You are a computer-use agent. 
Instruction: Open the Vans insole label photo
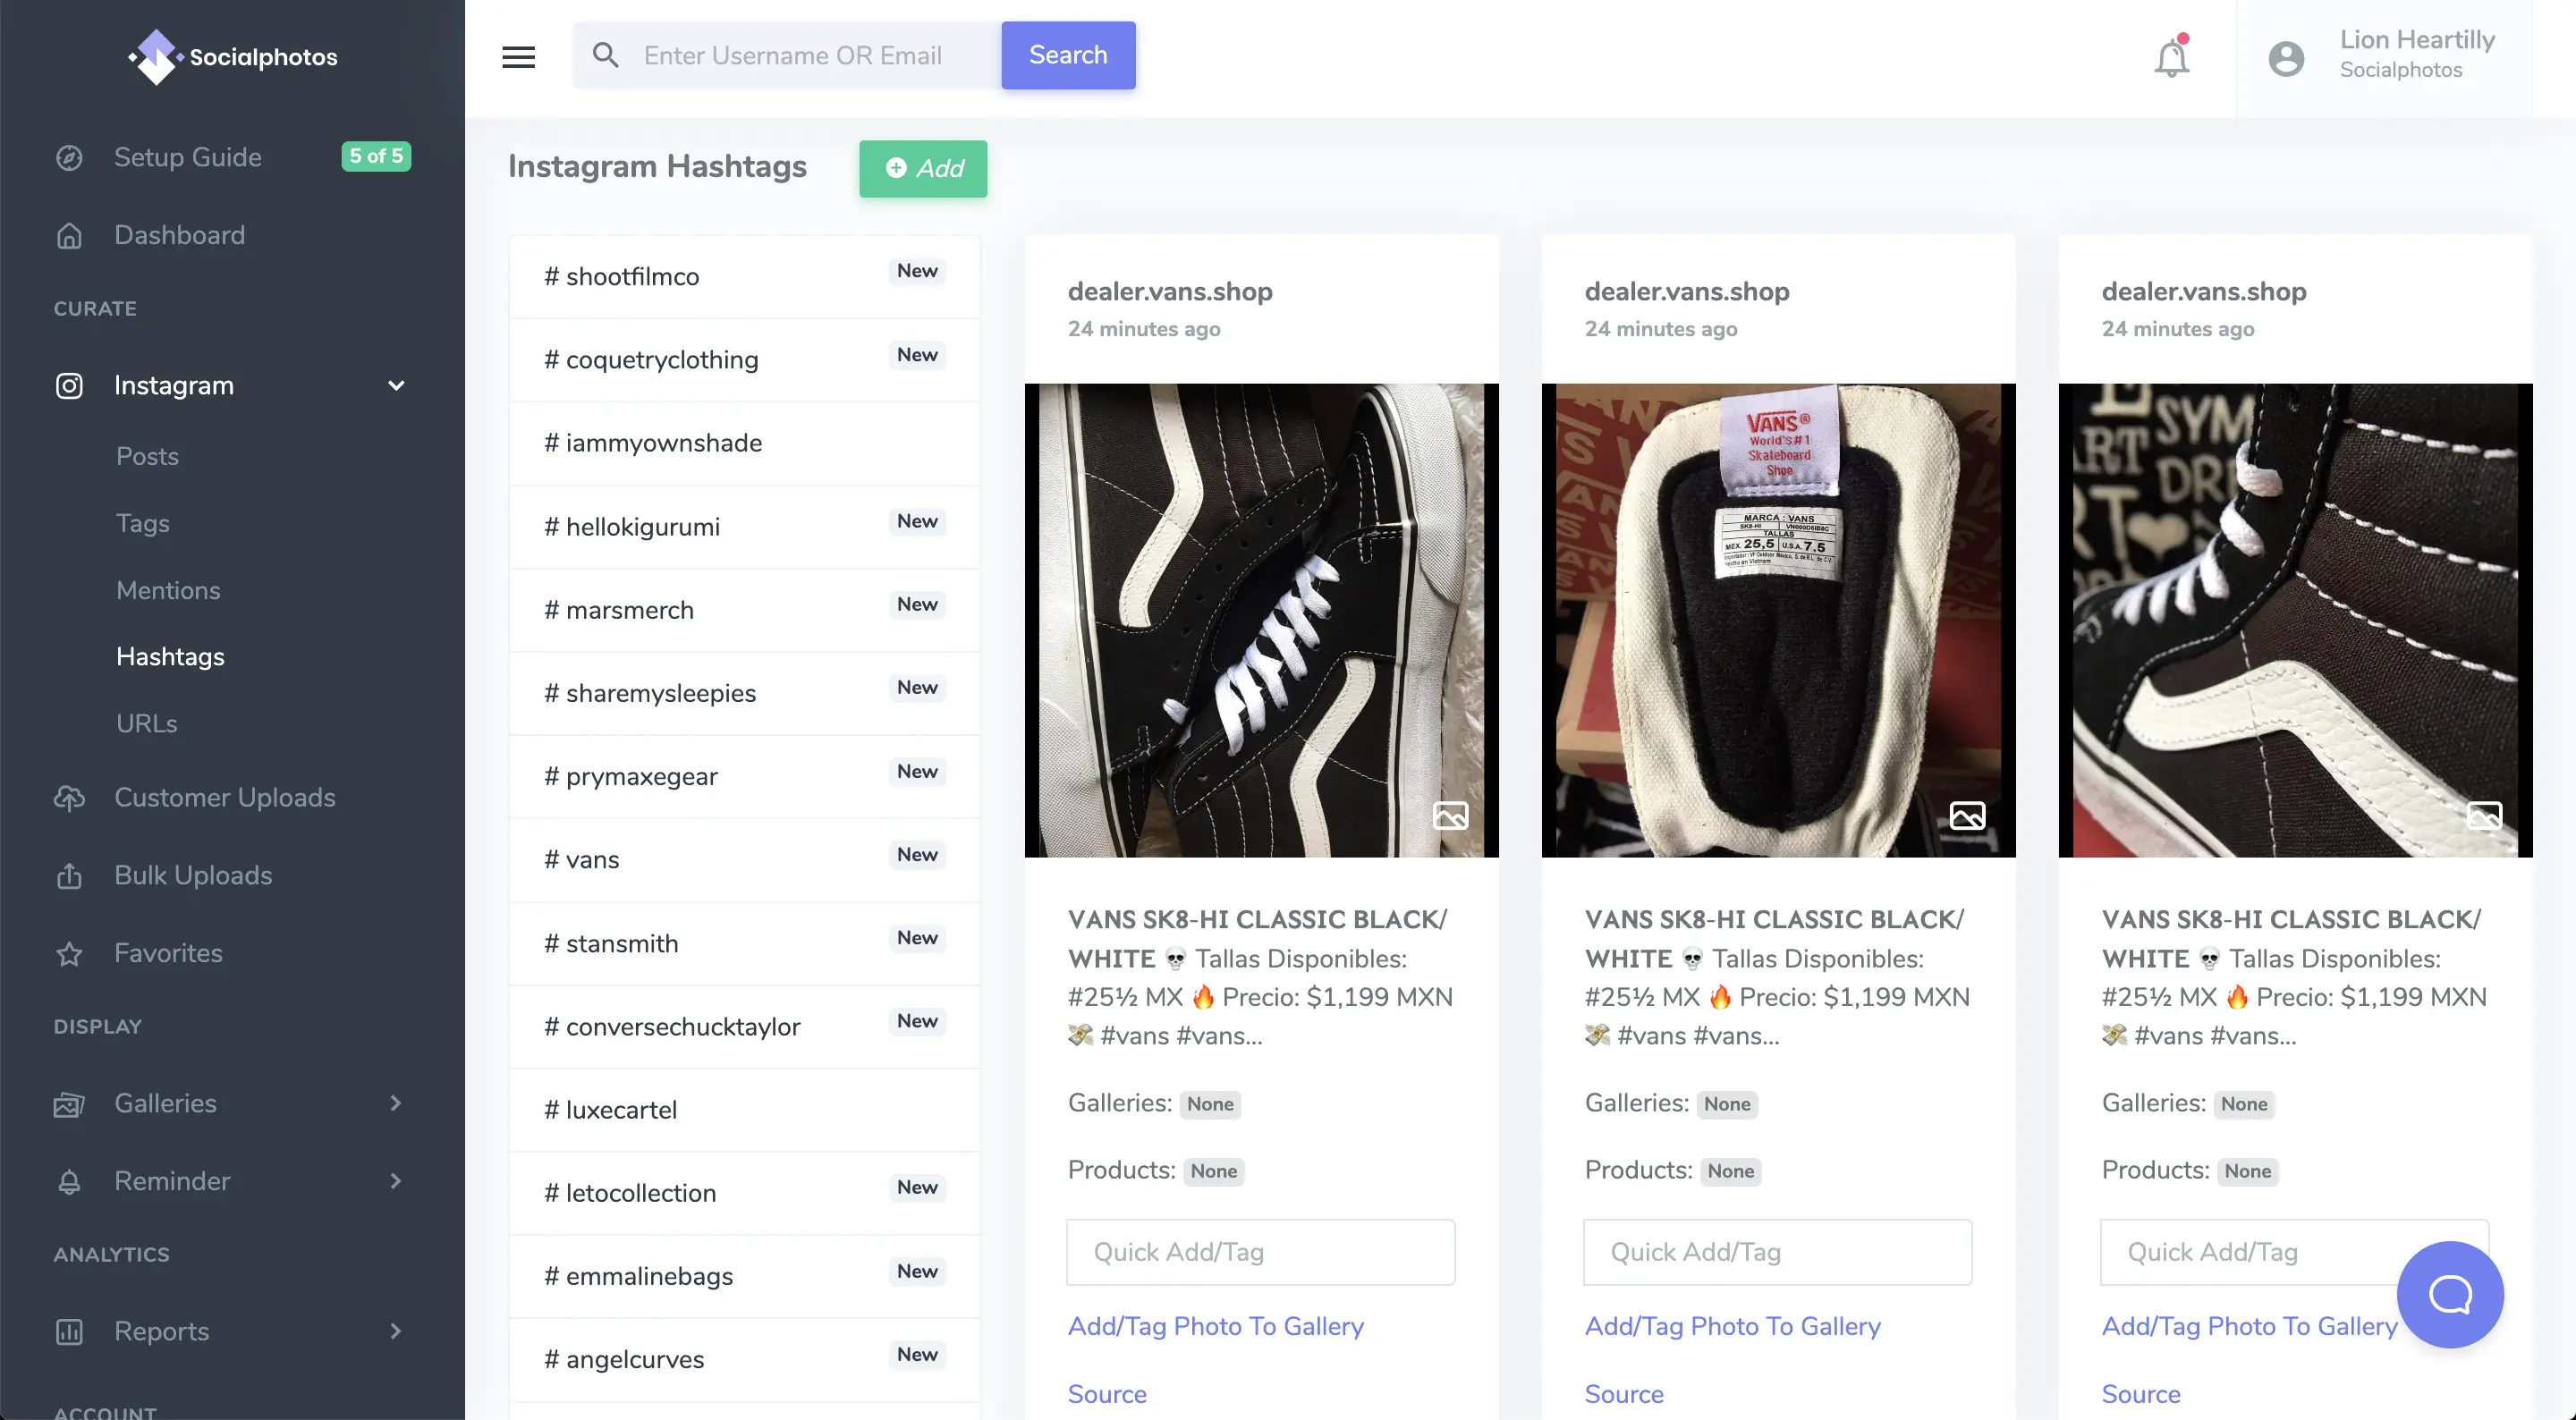tap(1779, 620)
